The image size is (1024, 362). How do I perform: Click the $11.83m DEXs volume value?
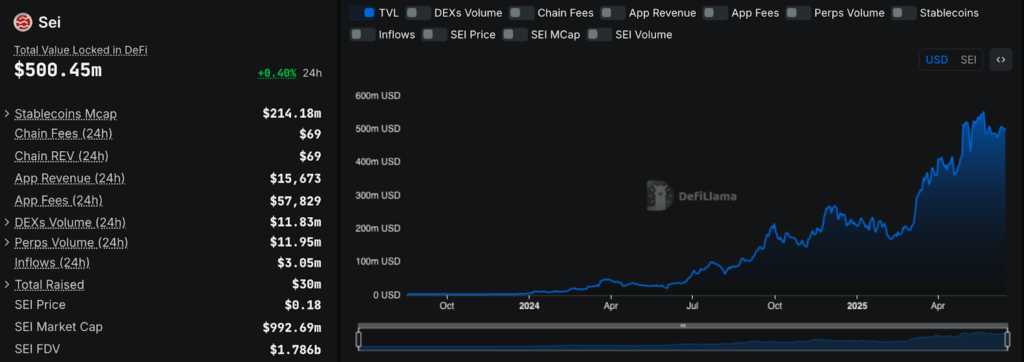(295, 222)
